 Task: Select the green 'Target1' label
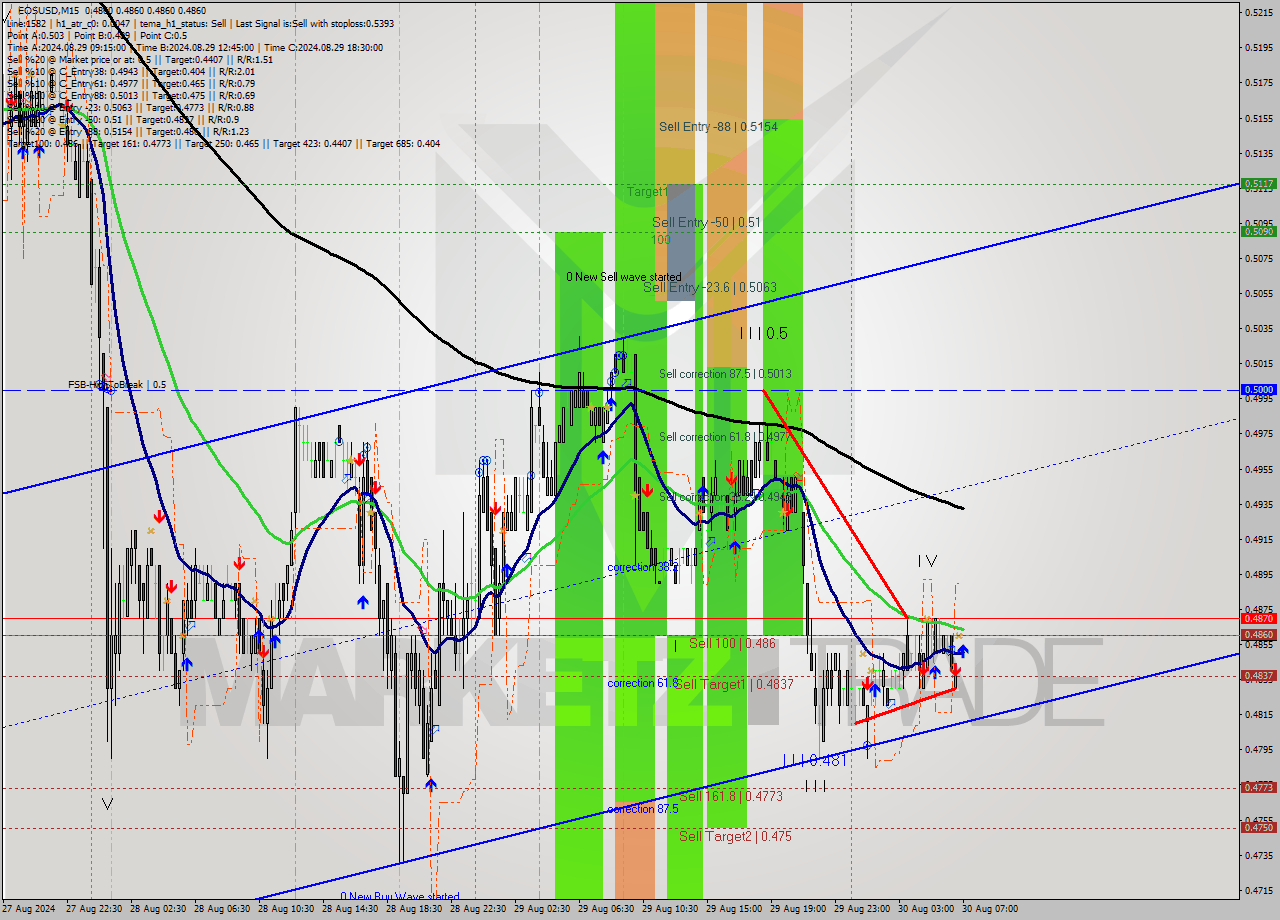[647, 191]
